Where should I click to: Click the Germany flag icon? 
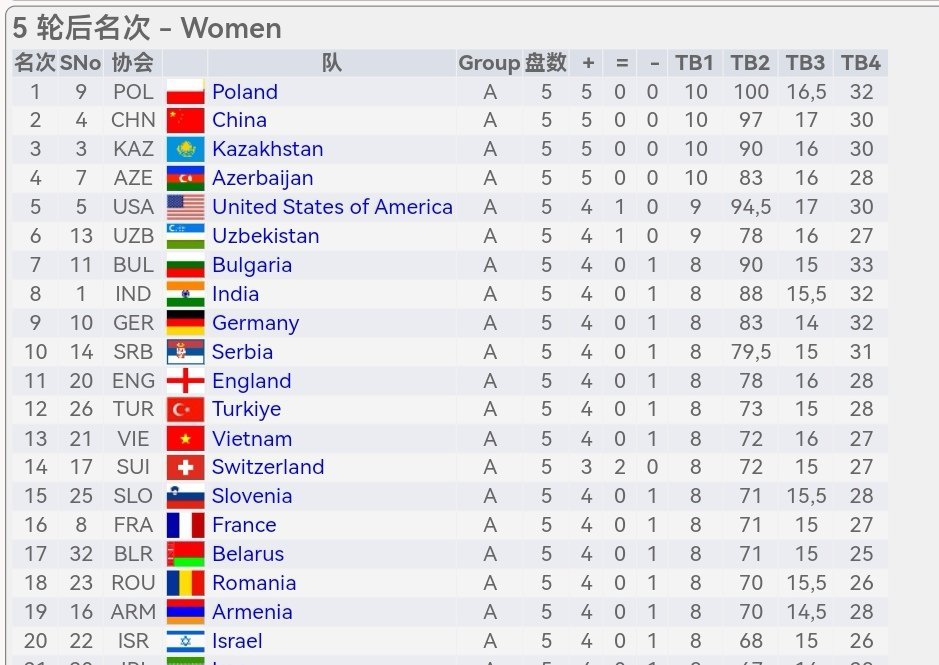click(185, 323)
